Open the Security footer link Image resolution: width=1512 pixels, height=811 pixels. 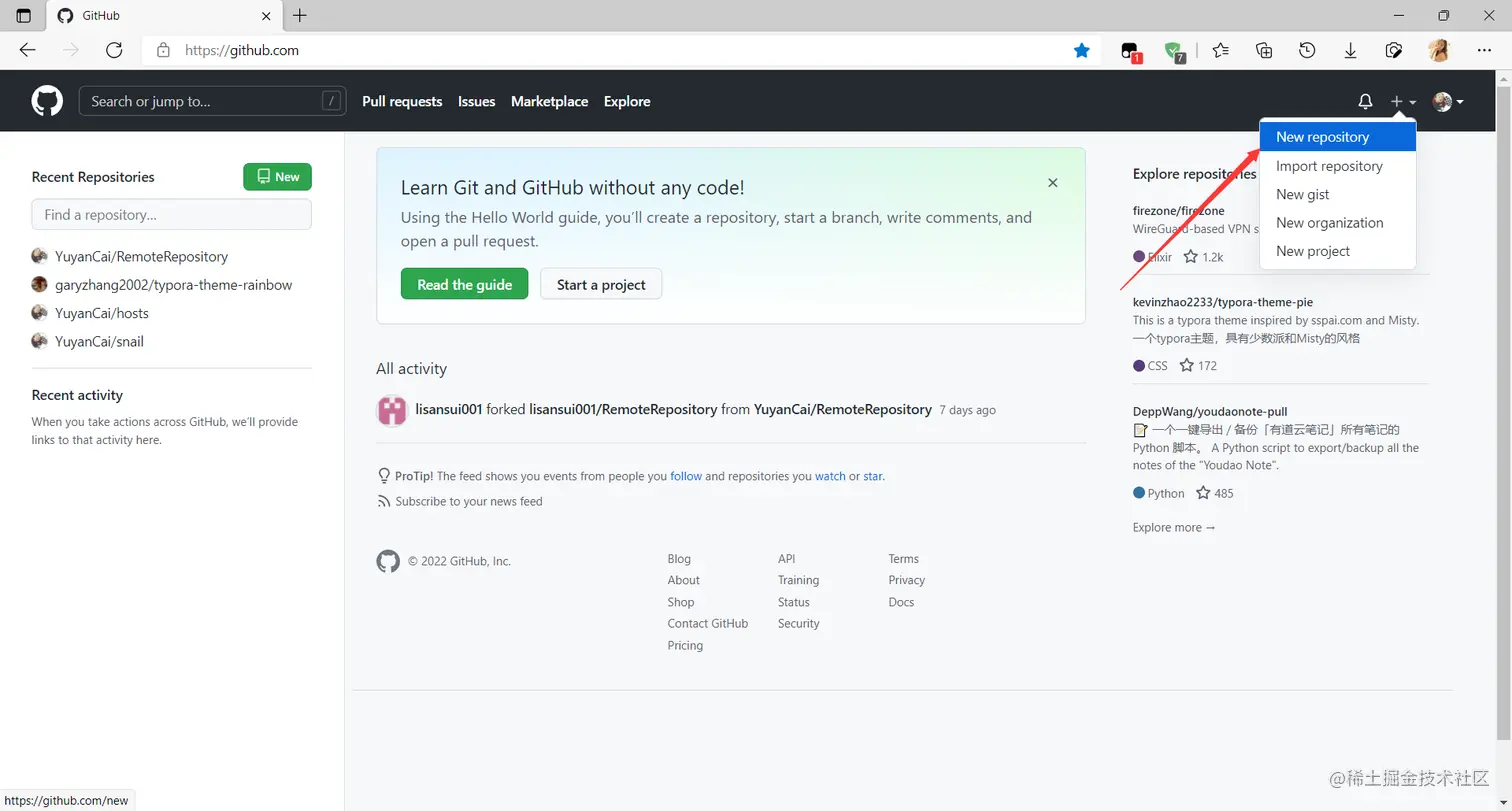click(799, 623)
